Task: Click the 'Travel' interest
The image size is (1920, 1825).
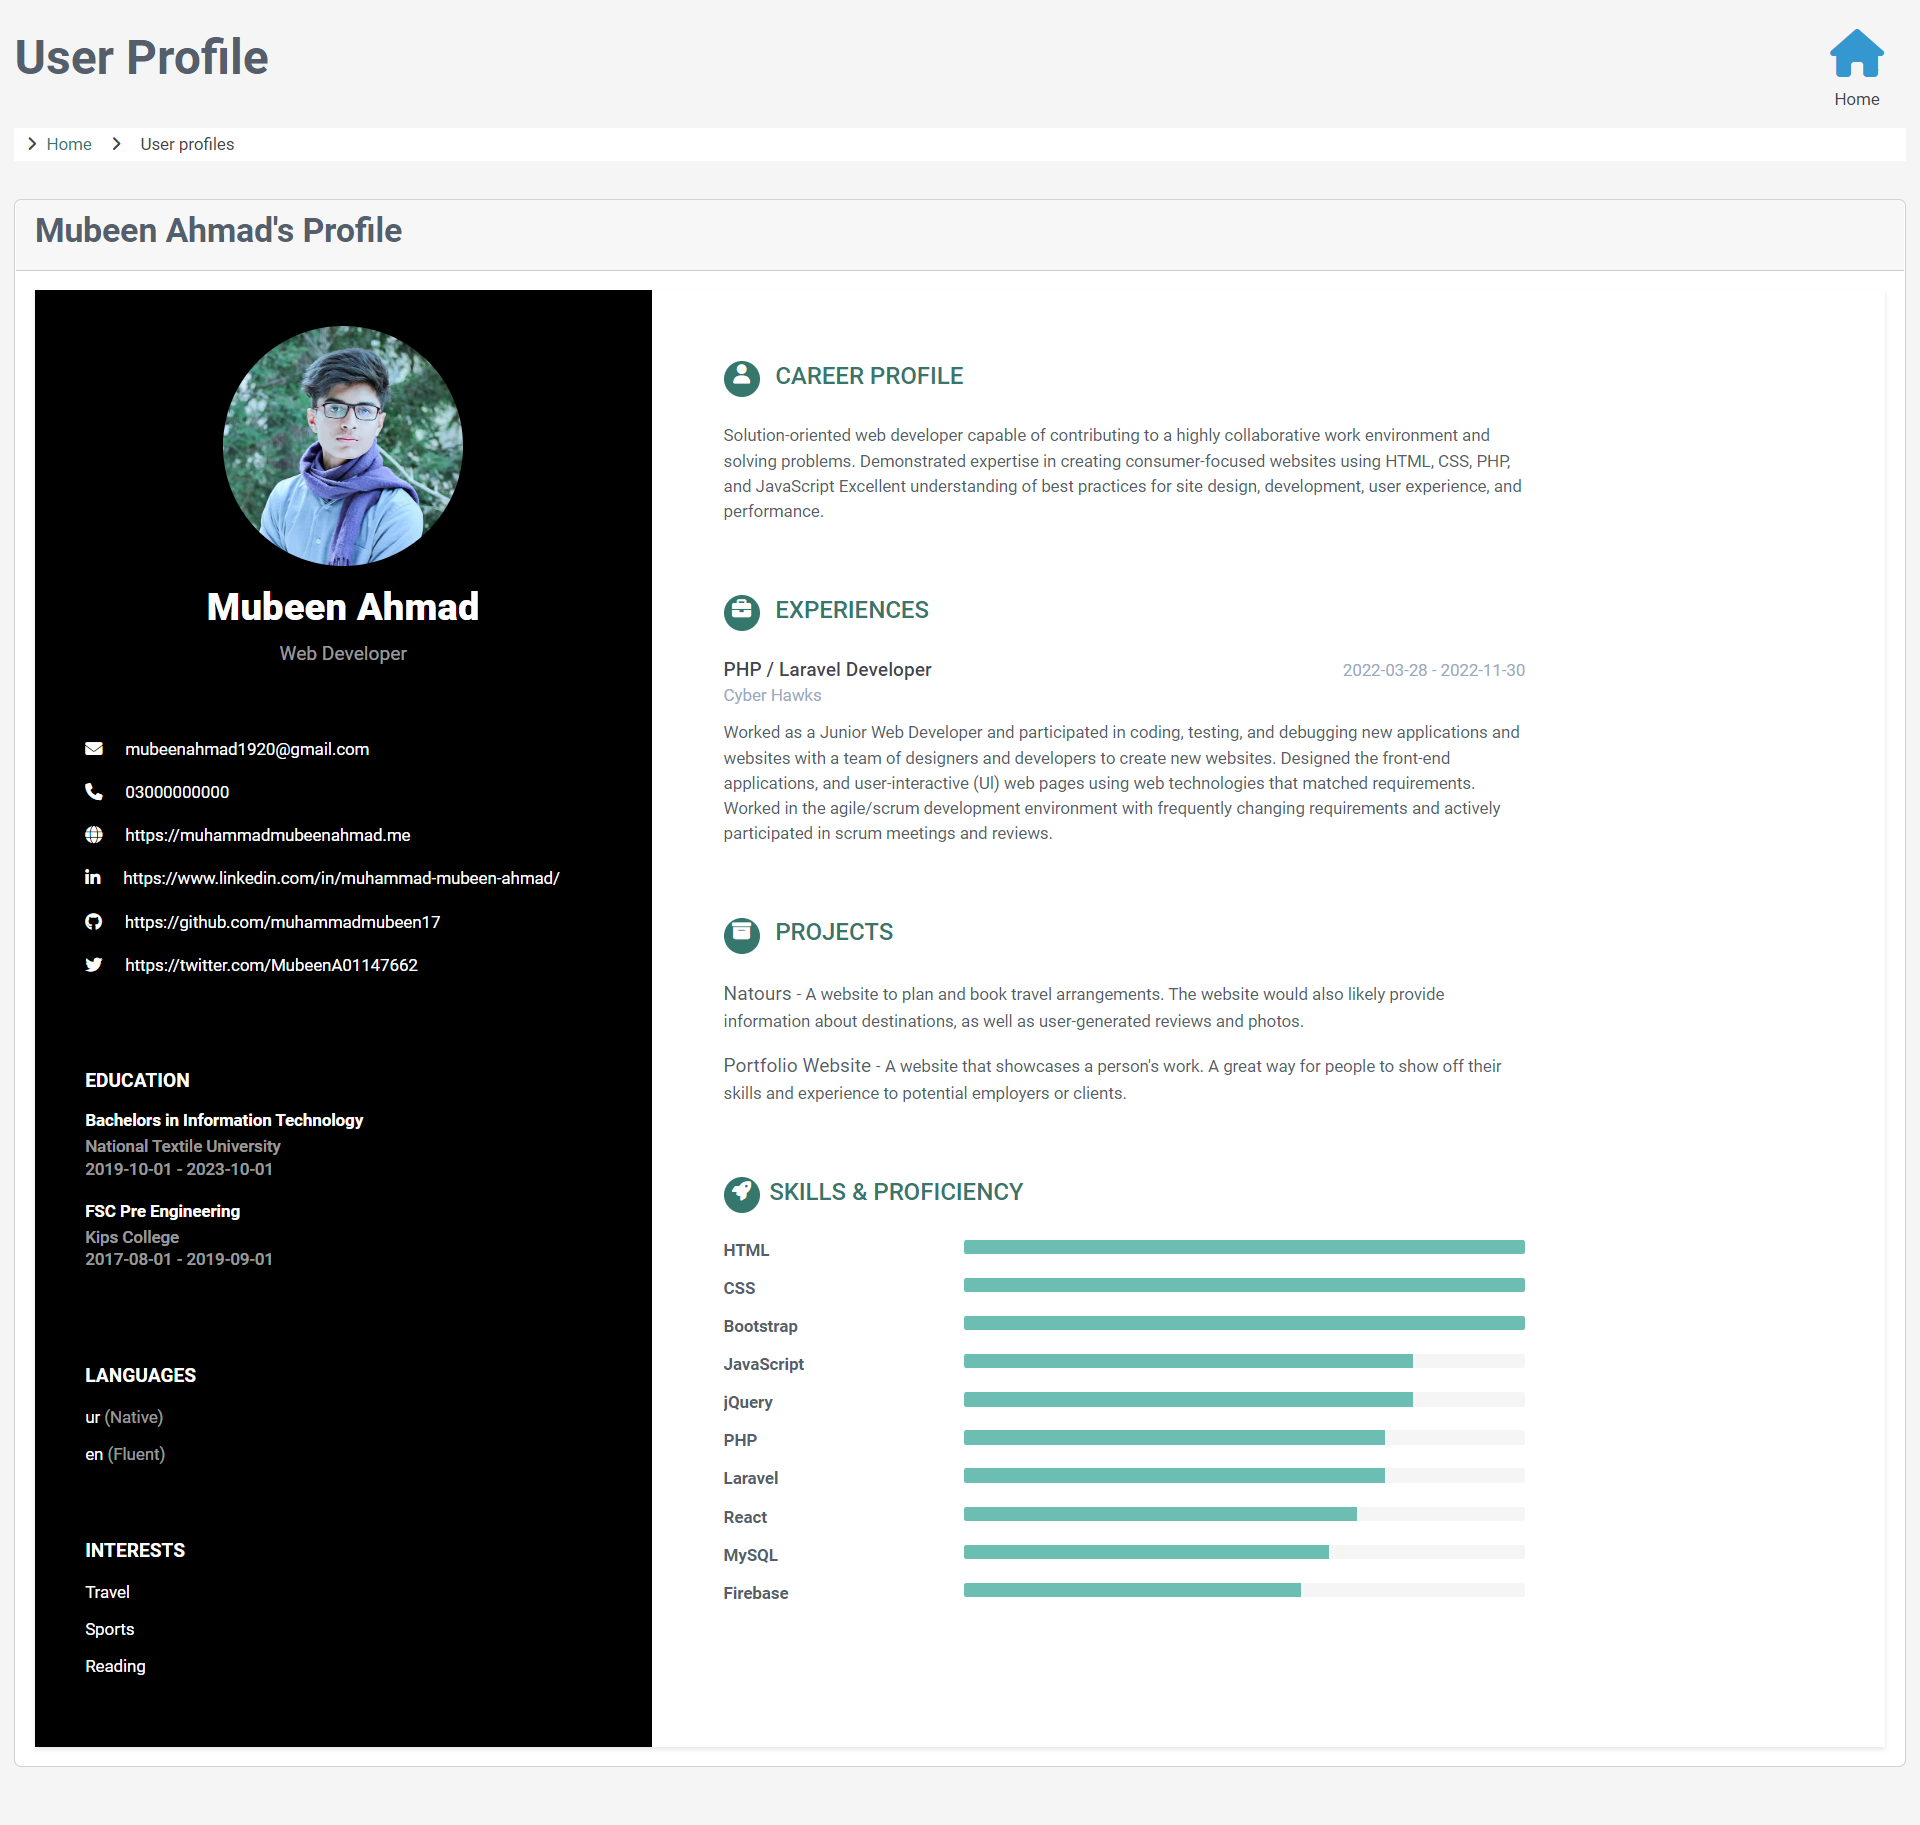Action: click(x=107, y=1592)
